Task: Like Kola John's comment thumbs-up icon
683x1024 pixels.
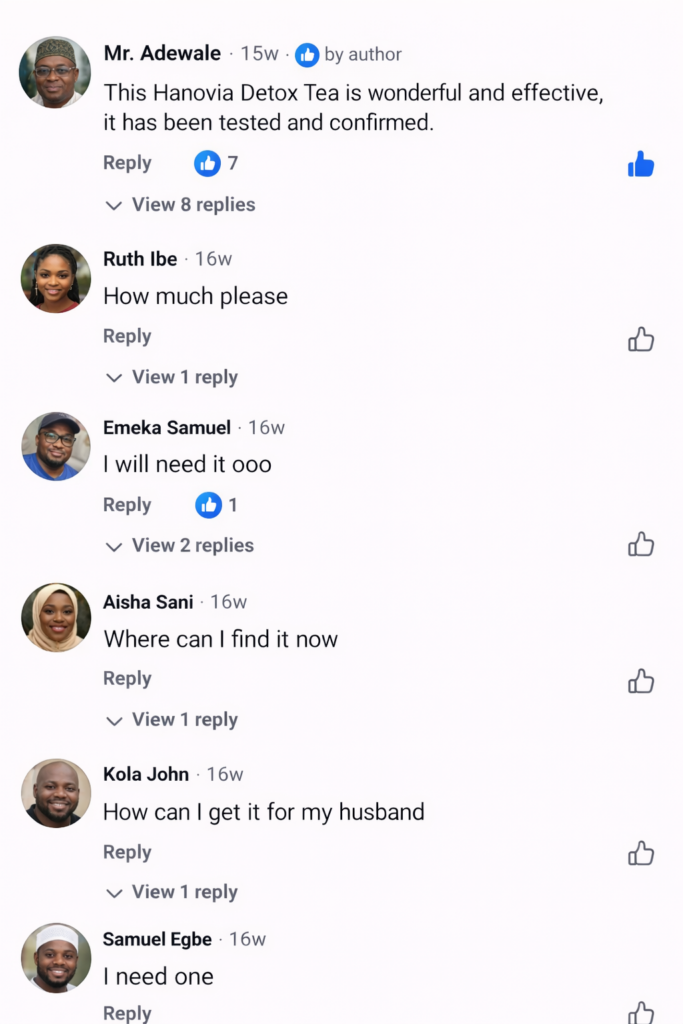Action: click(x=641, y=853)
